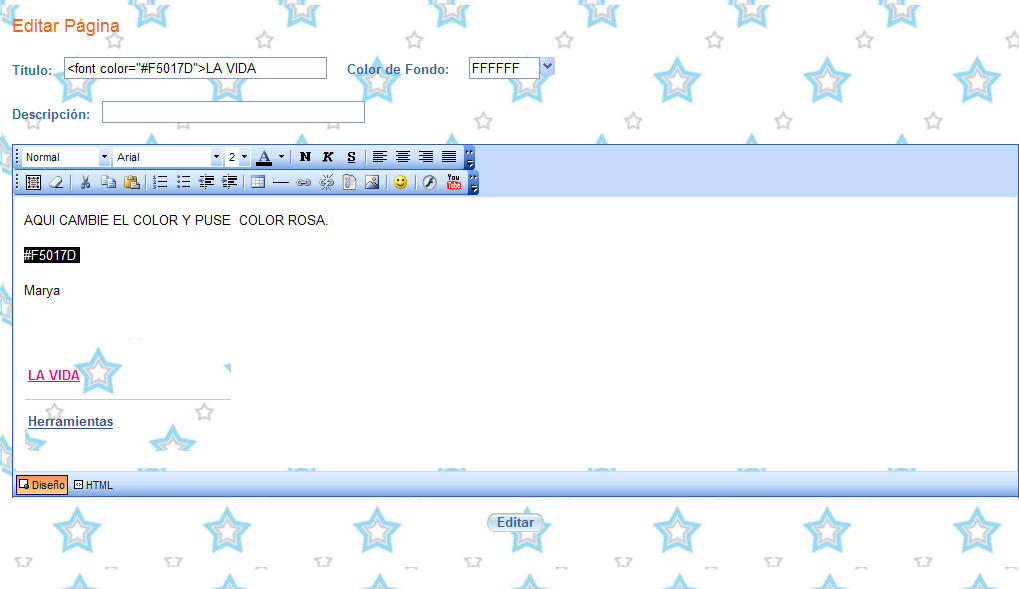Screen dimensions: 1019x589
Task: Switch to the Diseño tab
Action: [x=42, y=485]
